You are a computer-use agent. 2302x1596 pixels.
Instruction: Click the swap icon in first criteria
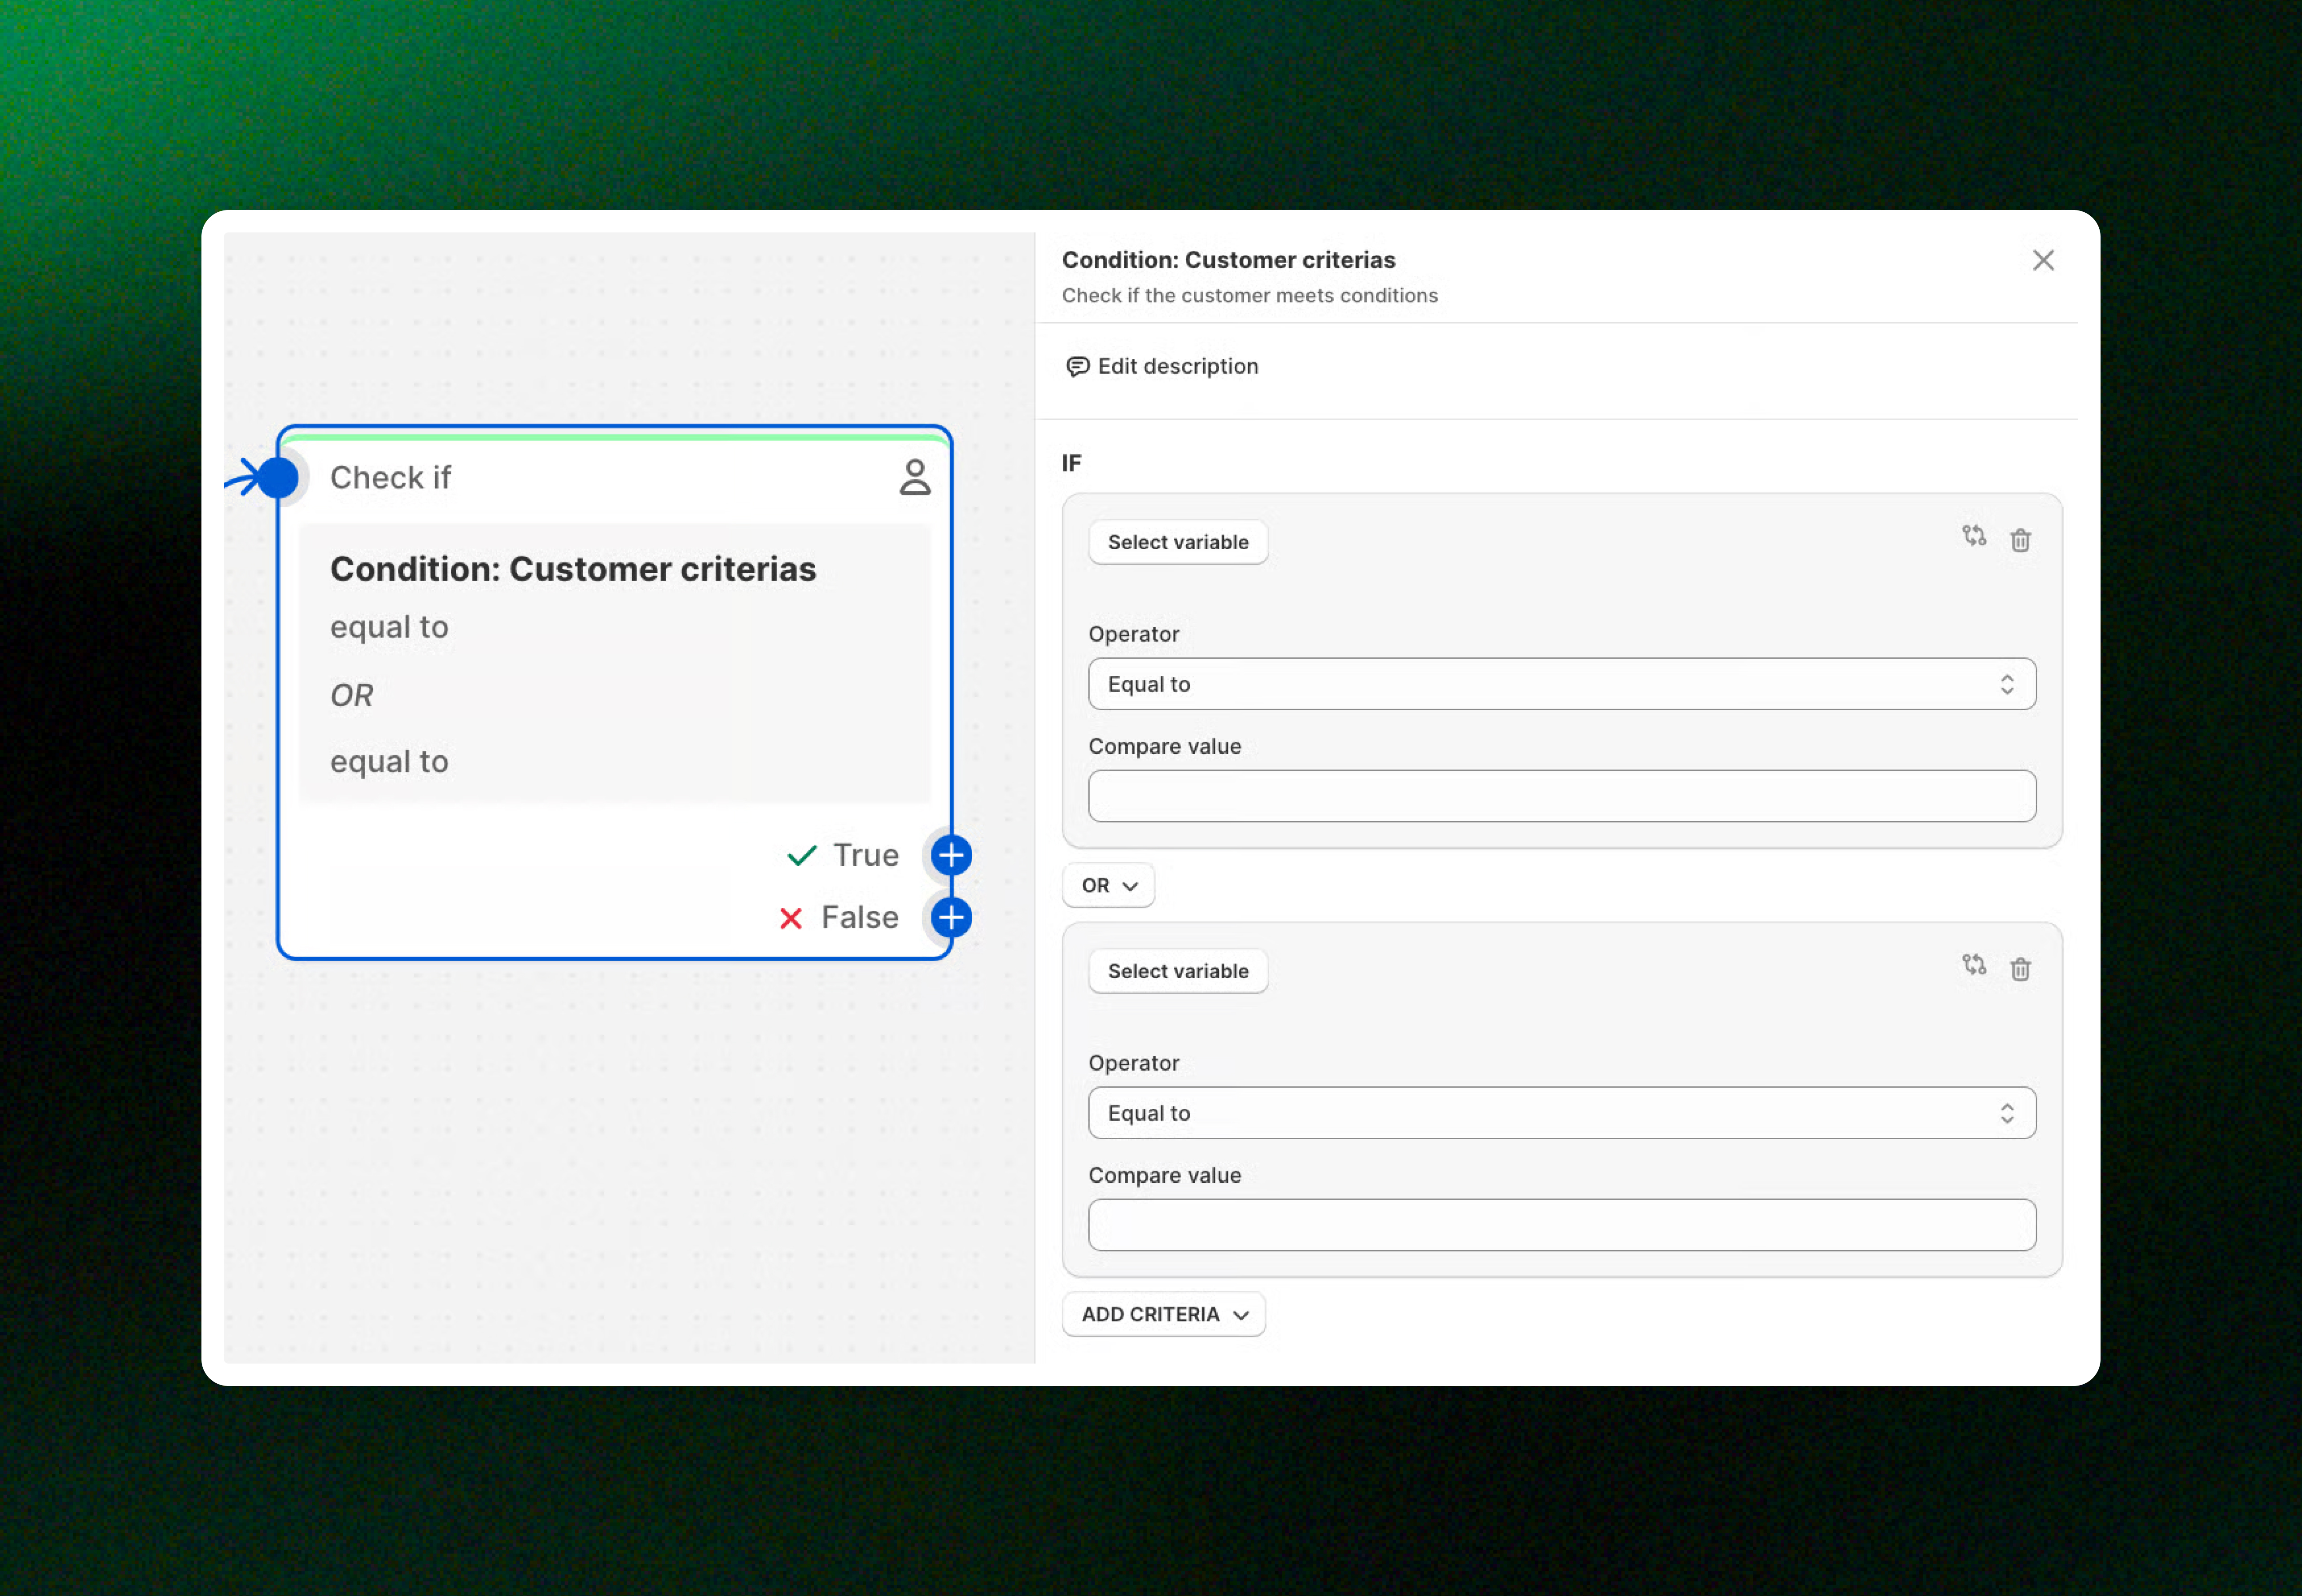coord(1973,537)
